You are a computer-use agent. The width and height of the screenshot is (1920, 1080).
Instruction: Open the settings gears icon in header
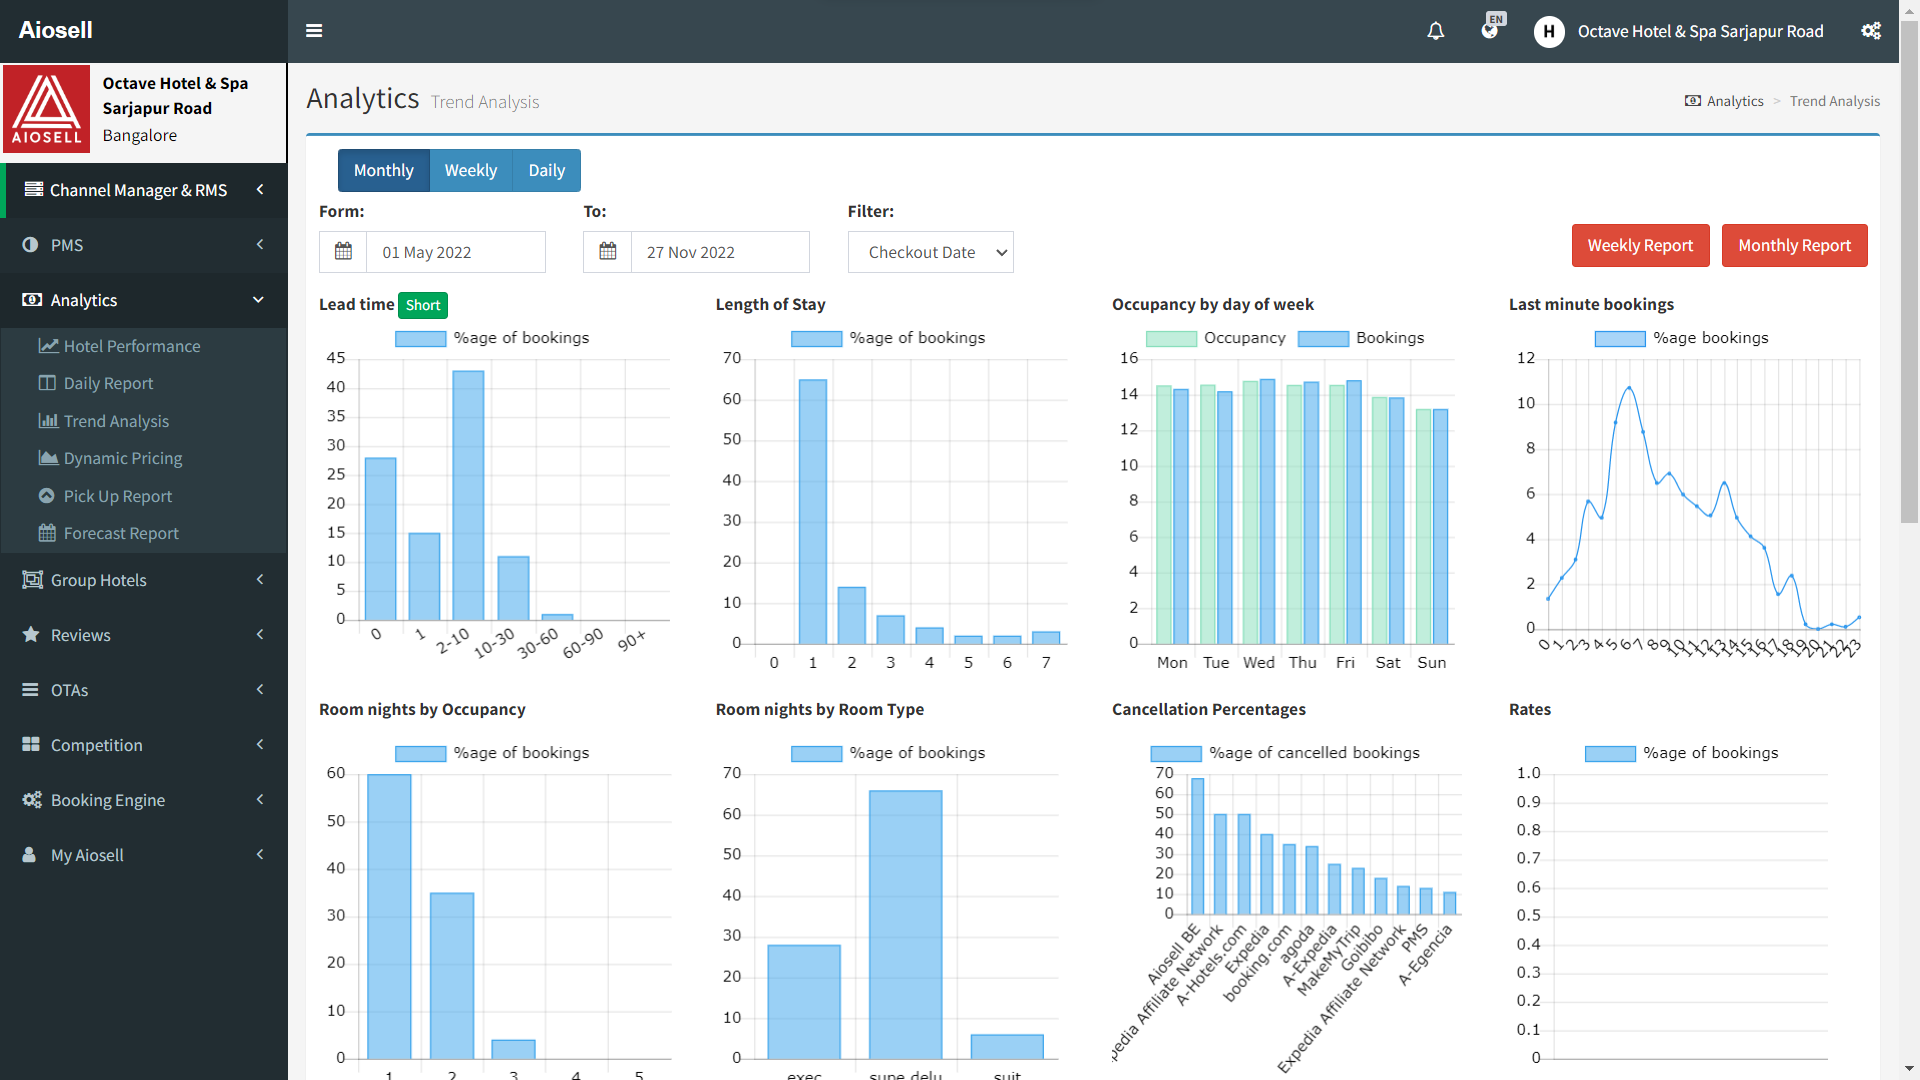(x=1870, y=31)
